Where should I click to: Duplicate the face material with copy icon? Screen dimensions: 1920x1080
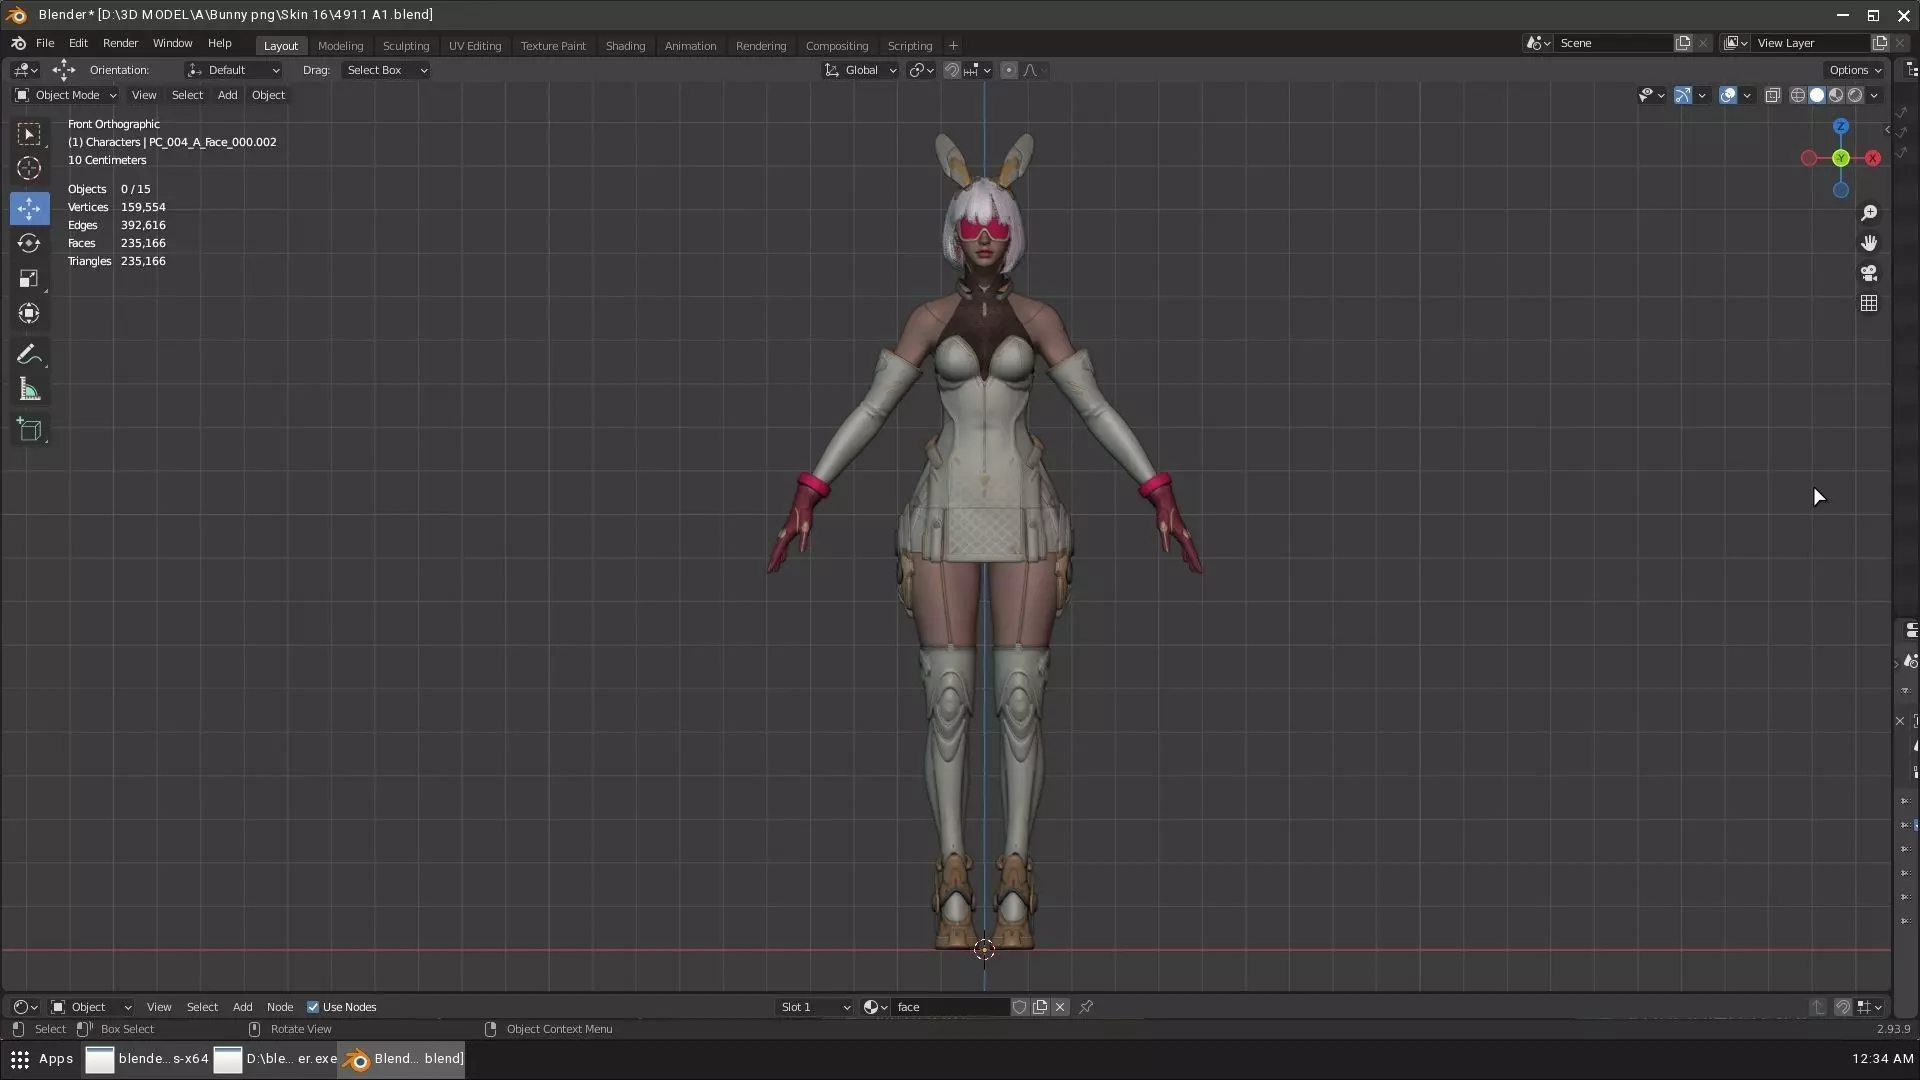[1040, 1007]
